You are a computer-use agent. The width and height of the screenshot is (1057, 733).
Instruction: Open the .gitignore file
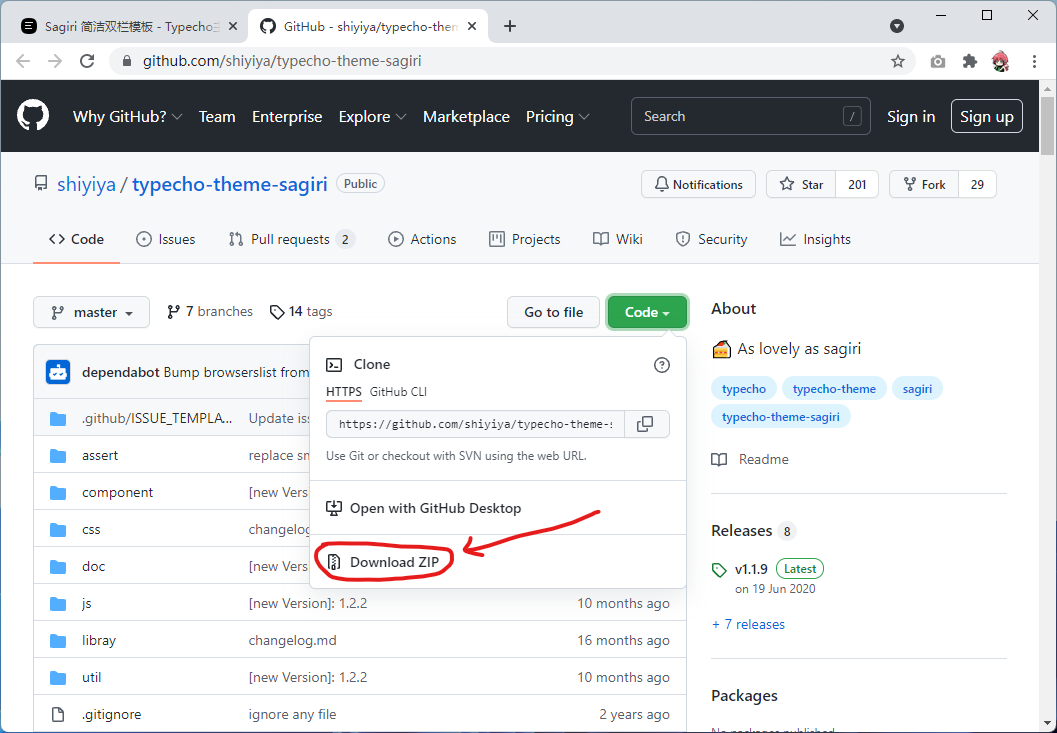pos(111,715)
